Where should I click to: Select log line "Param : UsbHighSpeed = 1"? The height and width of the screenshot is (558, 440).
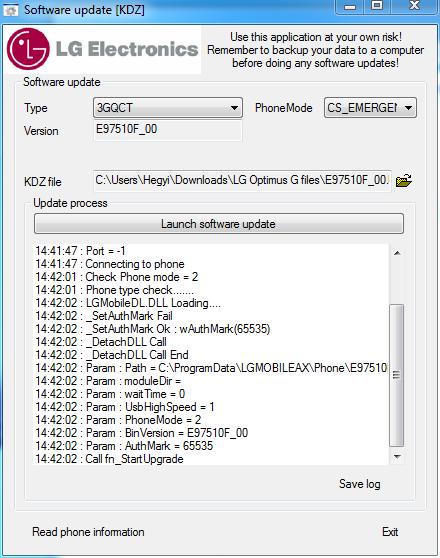125,407
